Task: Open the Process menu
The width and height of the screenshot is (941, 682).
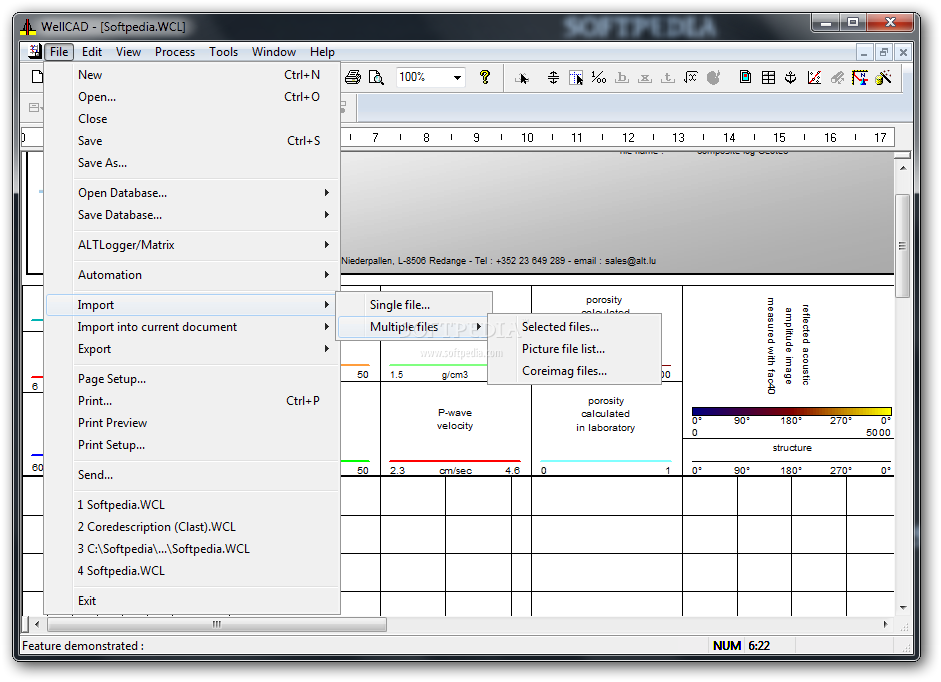Action: [175, 52]
